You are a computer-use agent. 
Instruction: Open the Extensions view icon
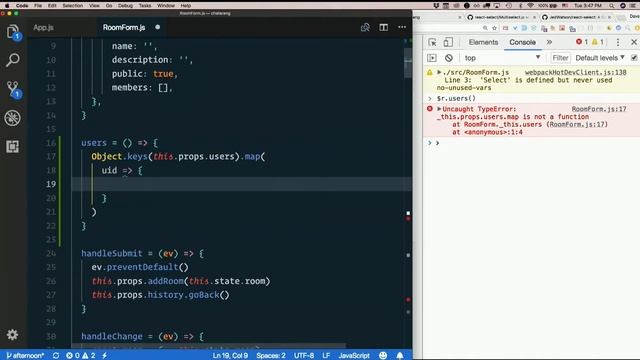tap(13, 147)
